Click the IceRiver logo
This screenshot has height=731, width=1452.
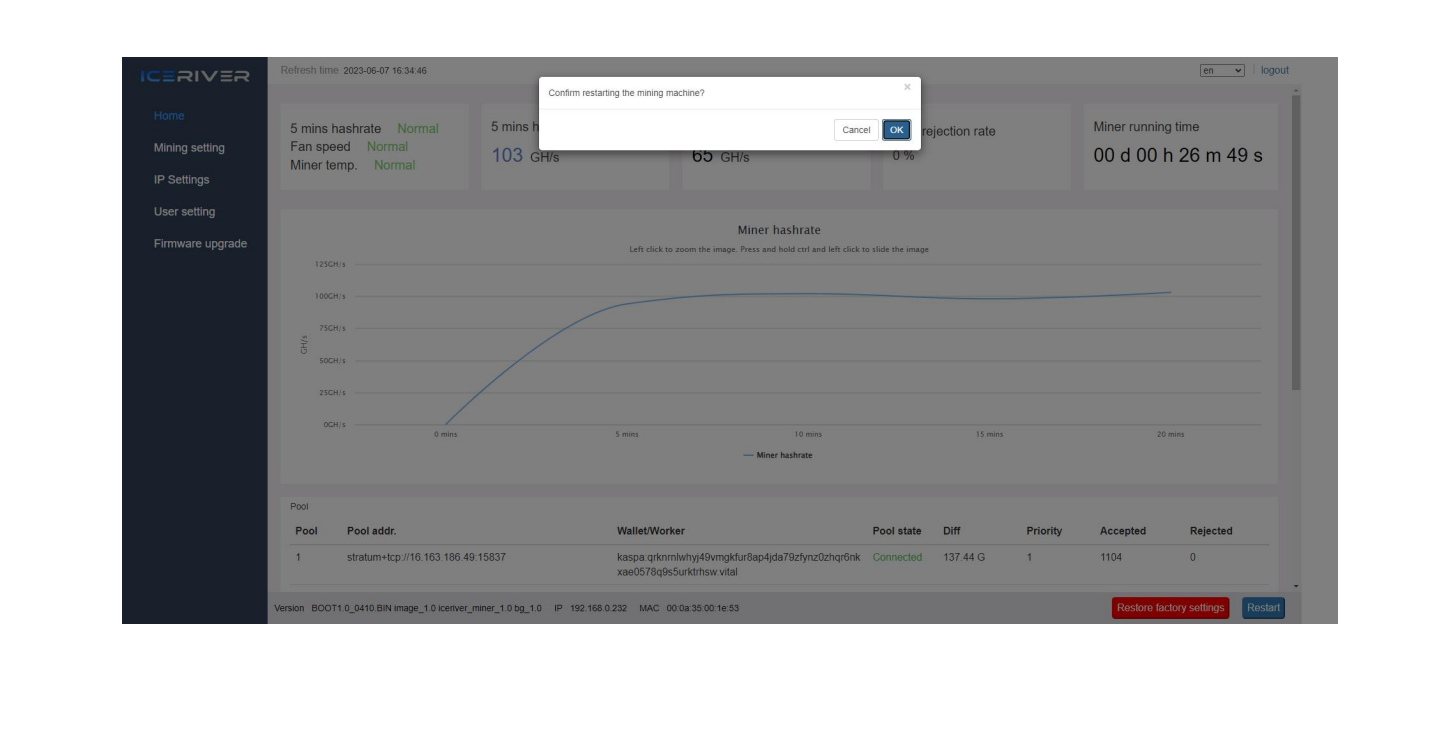point(195,77)
